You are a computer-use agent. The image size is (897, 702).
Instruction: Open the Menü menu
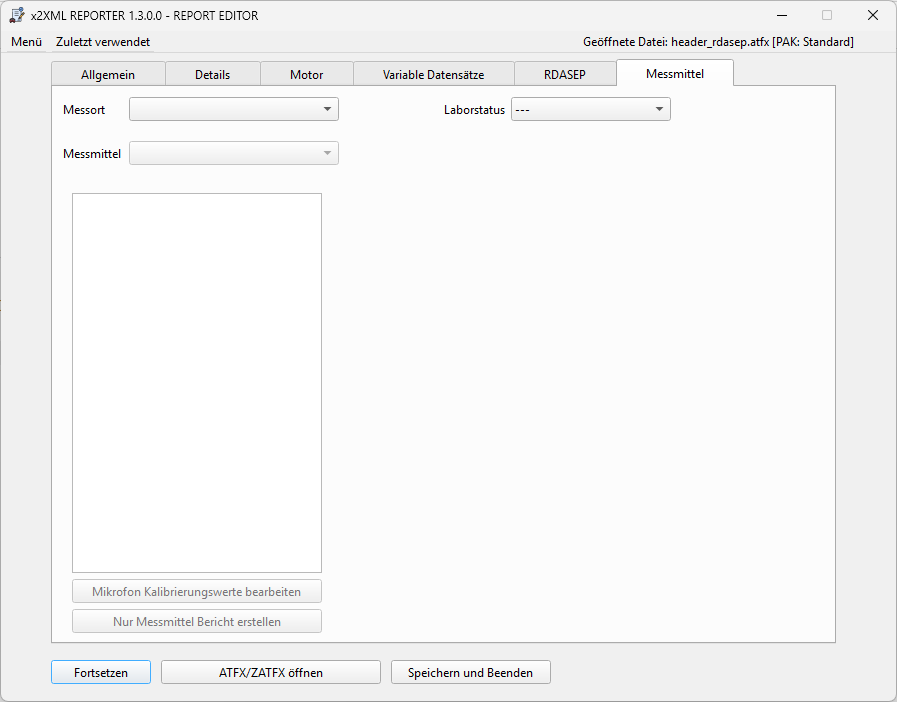coord(26,42)
